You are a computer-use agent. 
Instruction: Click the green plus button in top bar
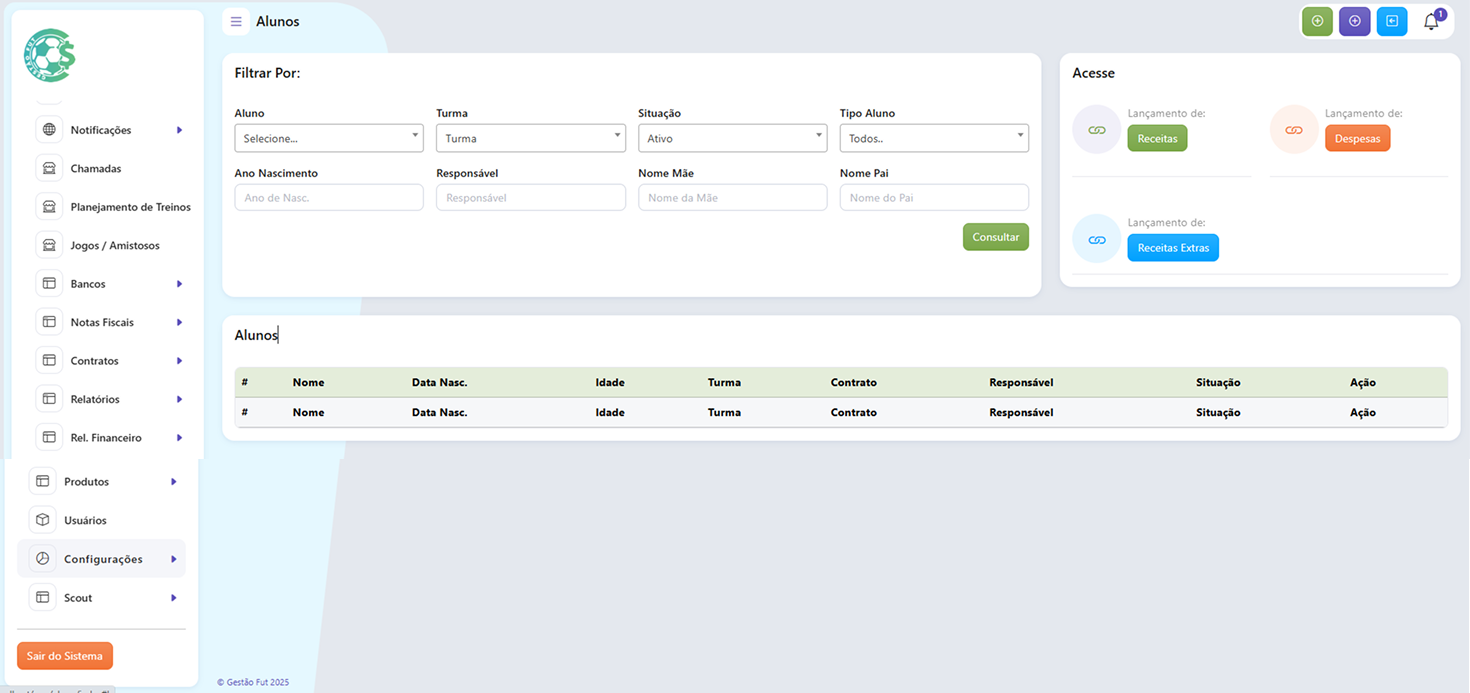tap(1317, 21)
